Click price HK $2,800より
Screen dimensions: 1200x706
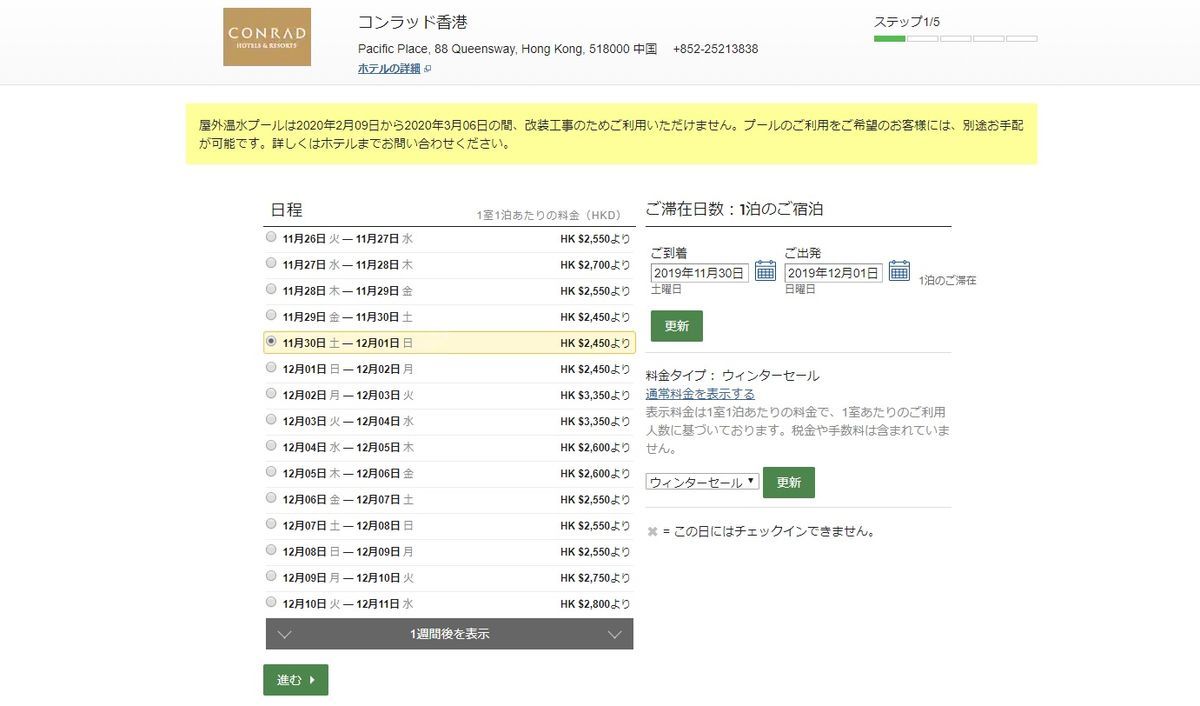[x=595, y=603]
